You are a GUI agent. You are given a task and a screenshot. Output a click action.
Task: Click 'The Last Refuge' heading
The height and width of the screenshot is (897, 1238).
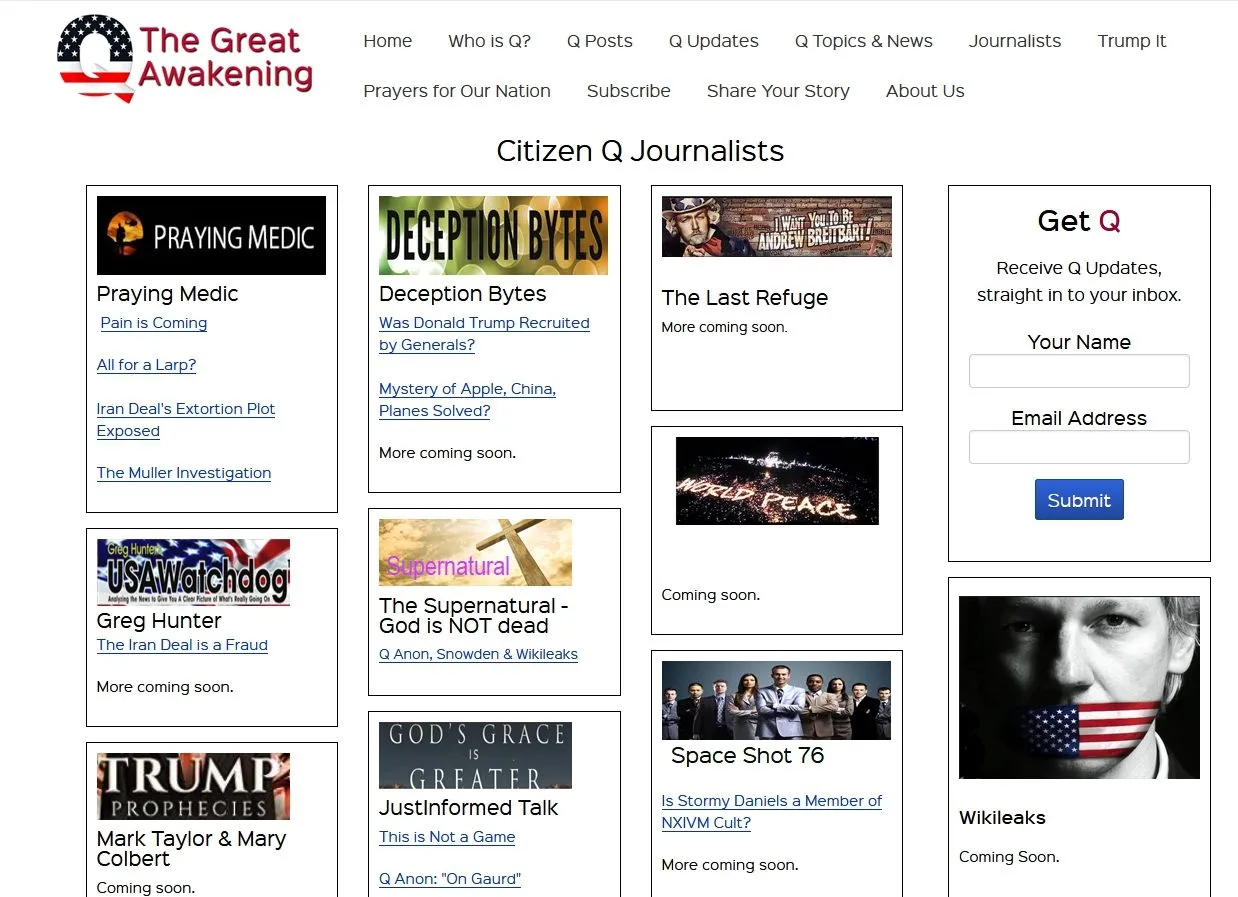pyautogui.click(x=745, y=298)
